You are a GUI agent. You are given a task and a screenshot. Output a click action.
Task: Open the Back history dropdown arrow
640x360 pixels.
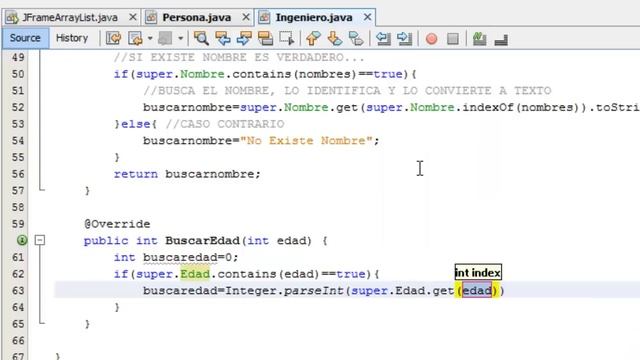[150, 38]
